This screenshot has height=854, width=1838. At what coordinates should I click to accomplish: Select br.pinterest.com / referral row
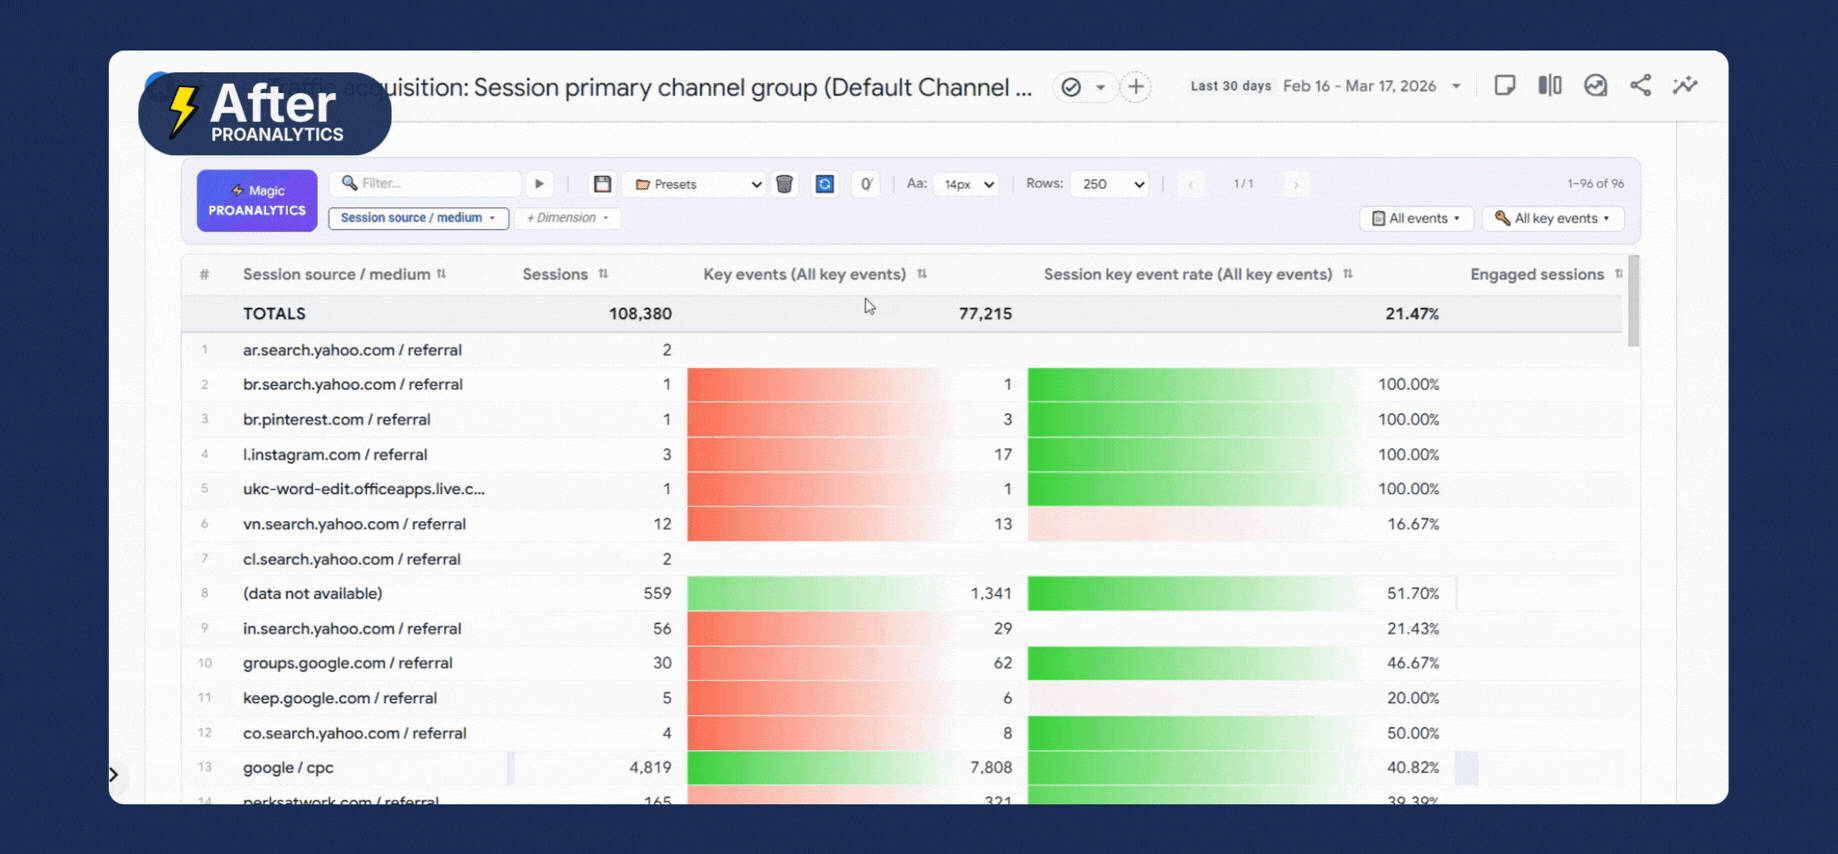click(902, 420)
